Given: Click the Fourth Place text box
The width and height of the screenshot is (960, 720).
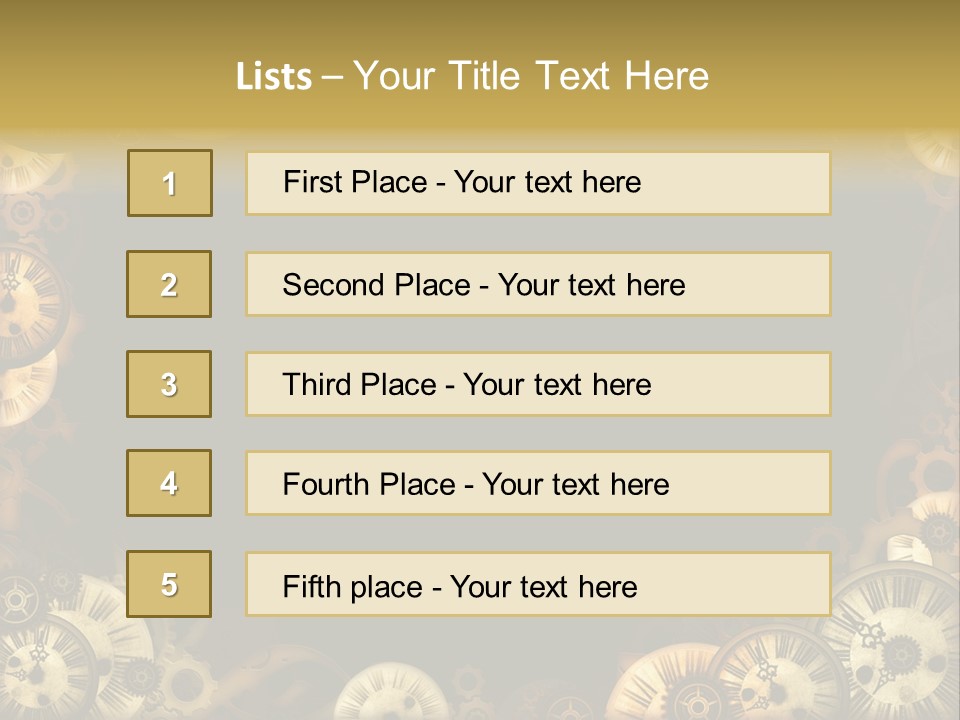Looking at the screenshot, I should pos(538,483).
